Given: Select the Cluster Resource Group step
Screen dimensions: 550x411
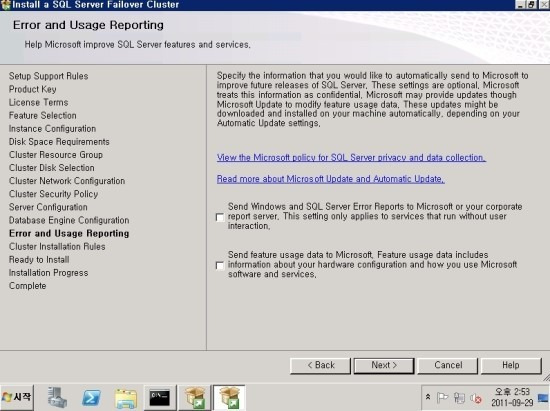Looking at the screenshot, I should coord(56,155).
